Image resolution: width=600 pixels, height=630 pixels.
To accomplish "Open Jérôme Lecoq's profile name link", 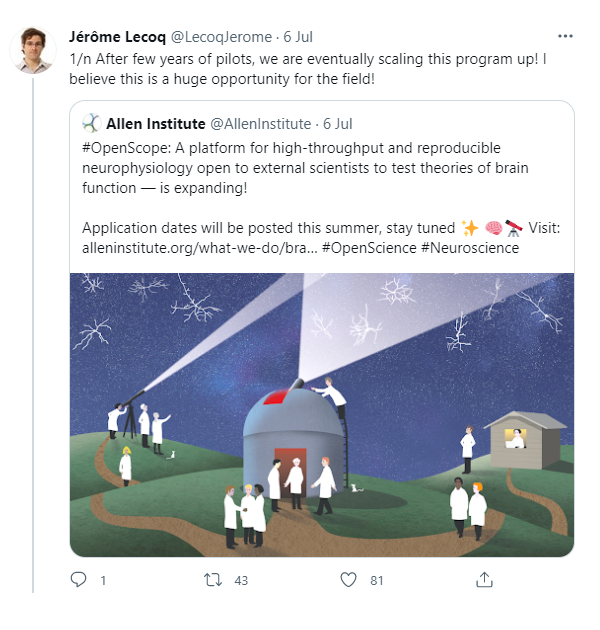I will [108, 37].
